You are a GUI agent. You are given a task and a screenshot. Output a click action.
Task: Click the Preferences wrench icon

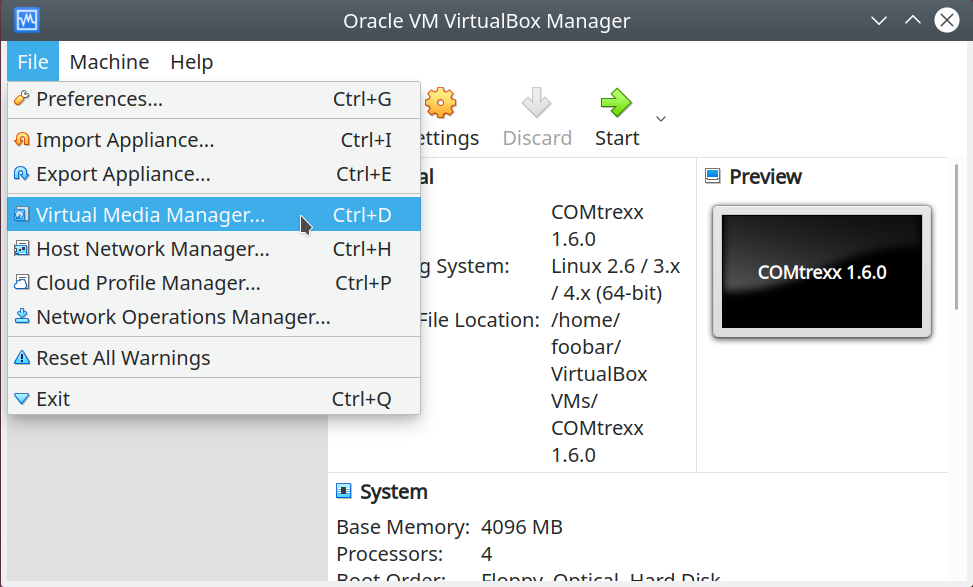coord(22,99)
